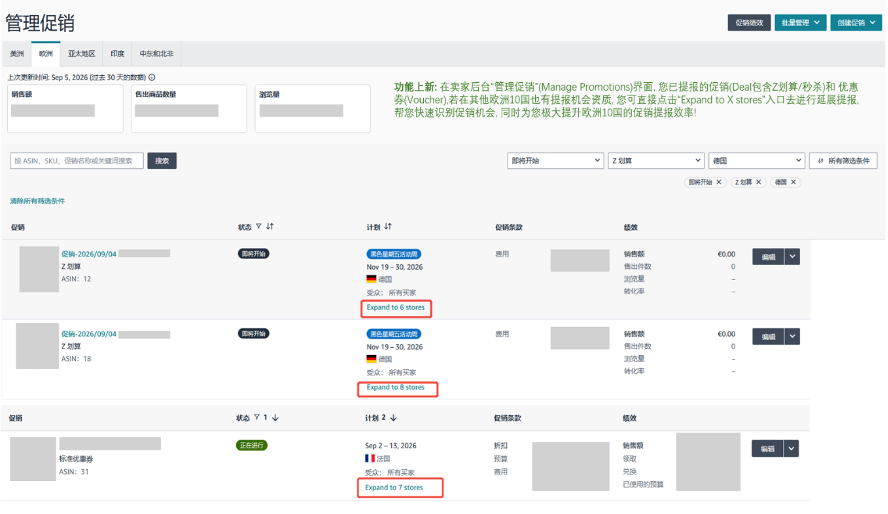
Task: Expand the arrow next to 编辑 in ASIN 18 row
Action: click(792, 337)
